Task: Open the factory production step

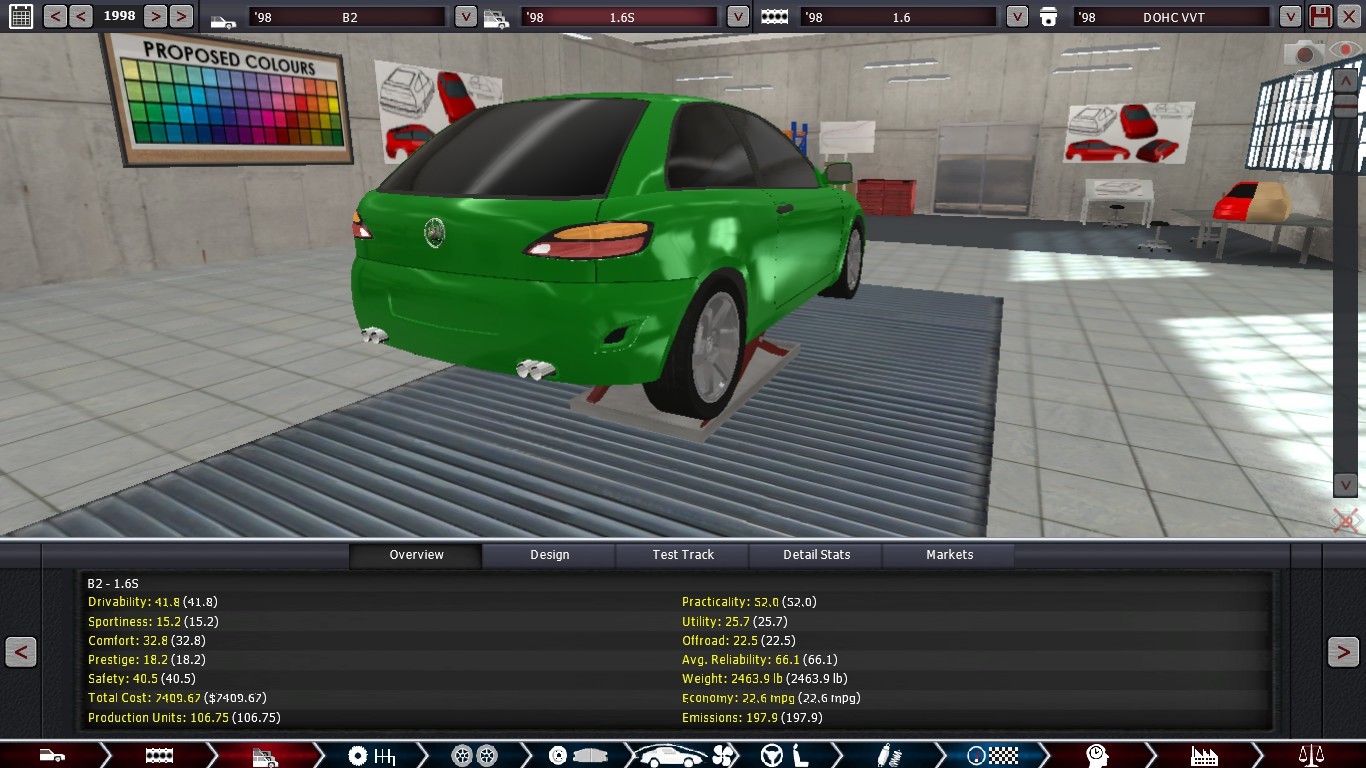Action: pos(1203,755)
